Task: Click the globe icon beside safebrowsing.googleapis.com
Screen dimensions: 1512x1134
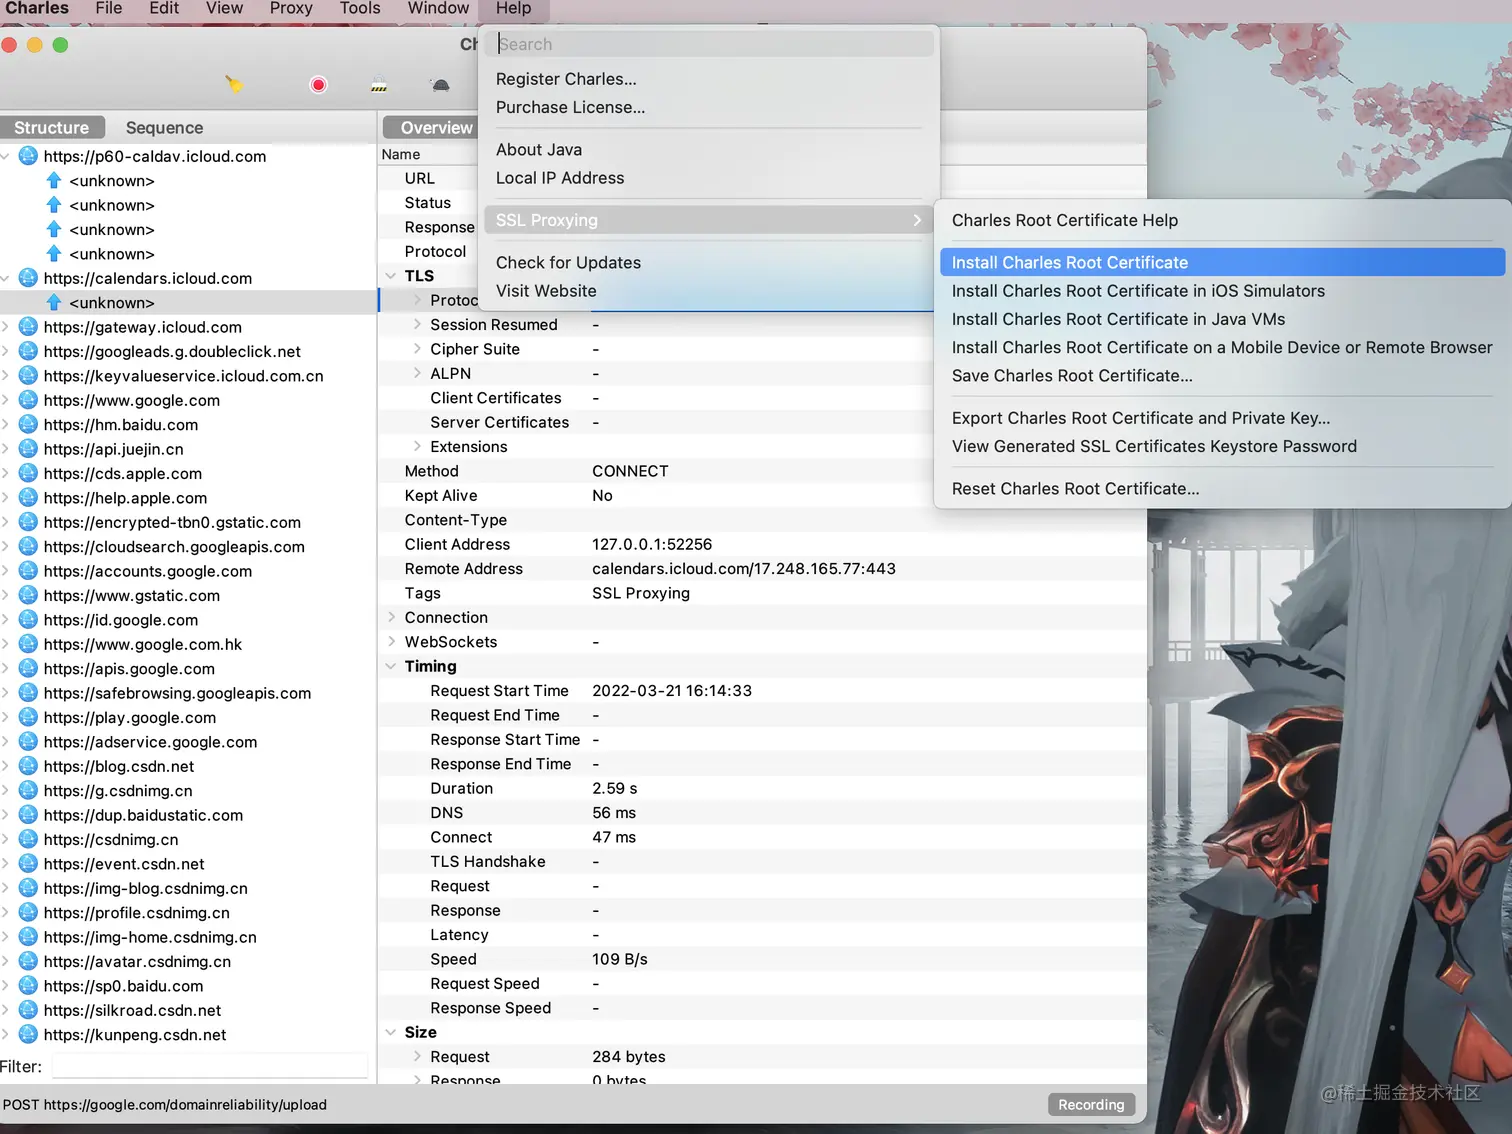Action: [x=28, y=693]
